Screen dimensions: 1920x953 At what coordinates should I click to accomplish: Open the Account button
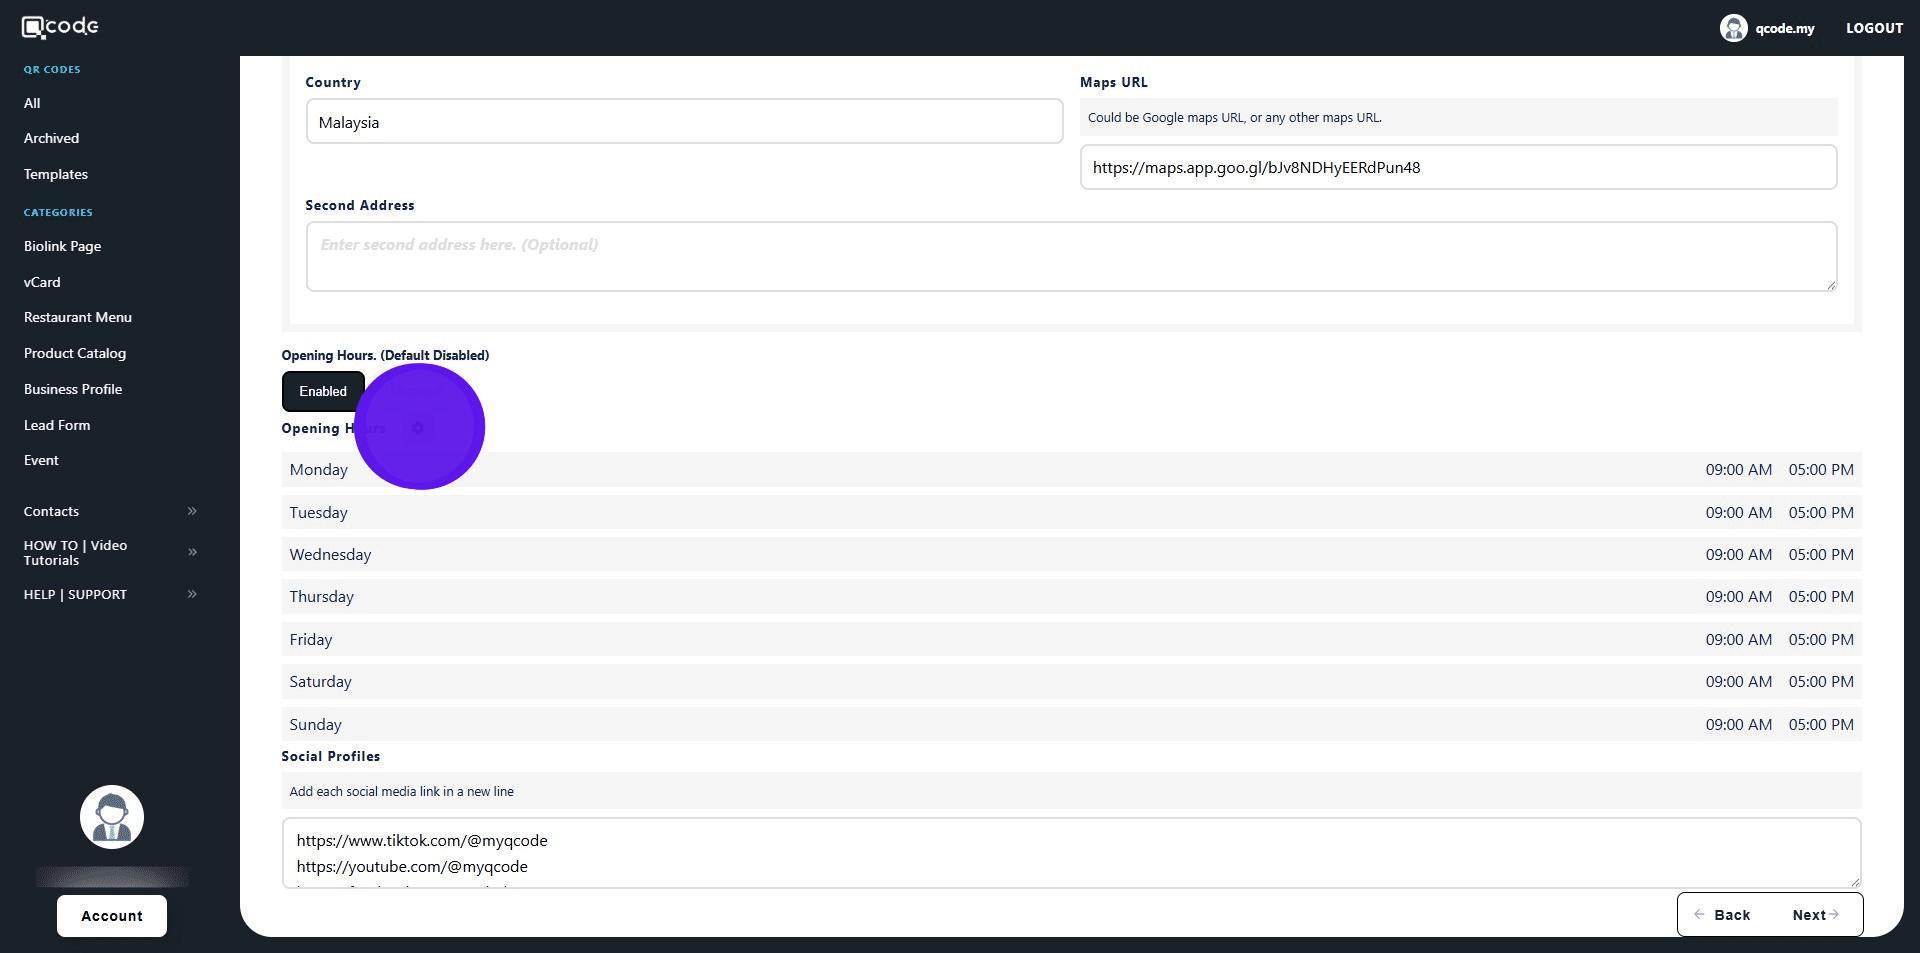[x=112, y=916]
